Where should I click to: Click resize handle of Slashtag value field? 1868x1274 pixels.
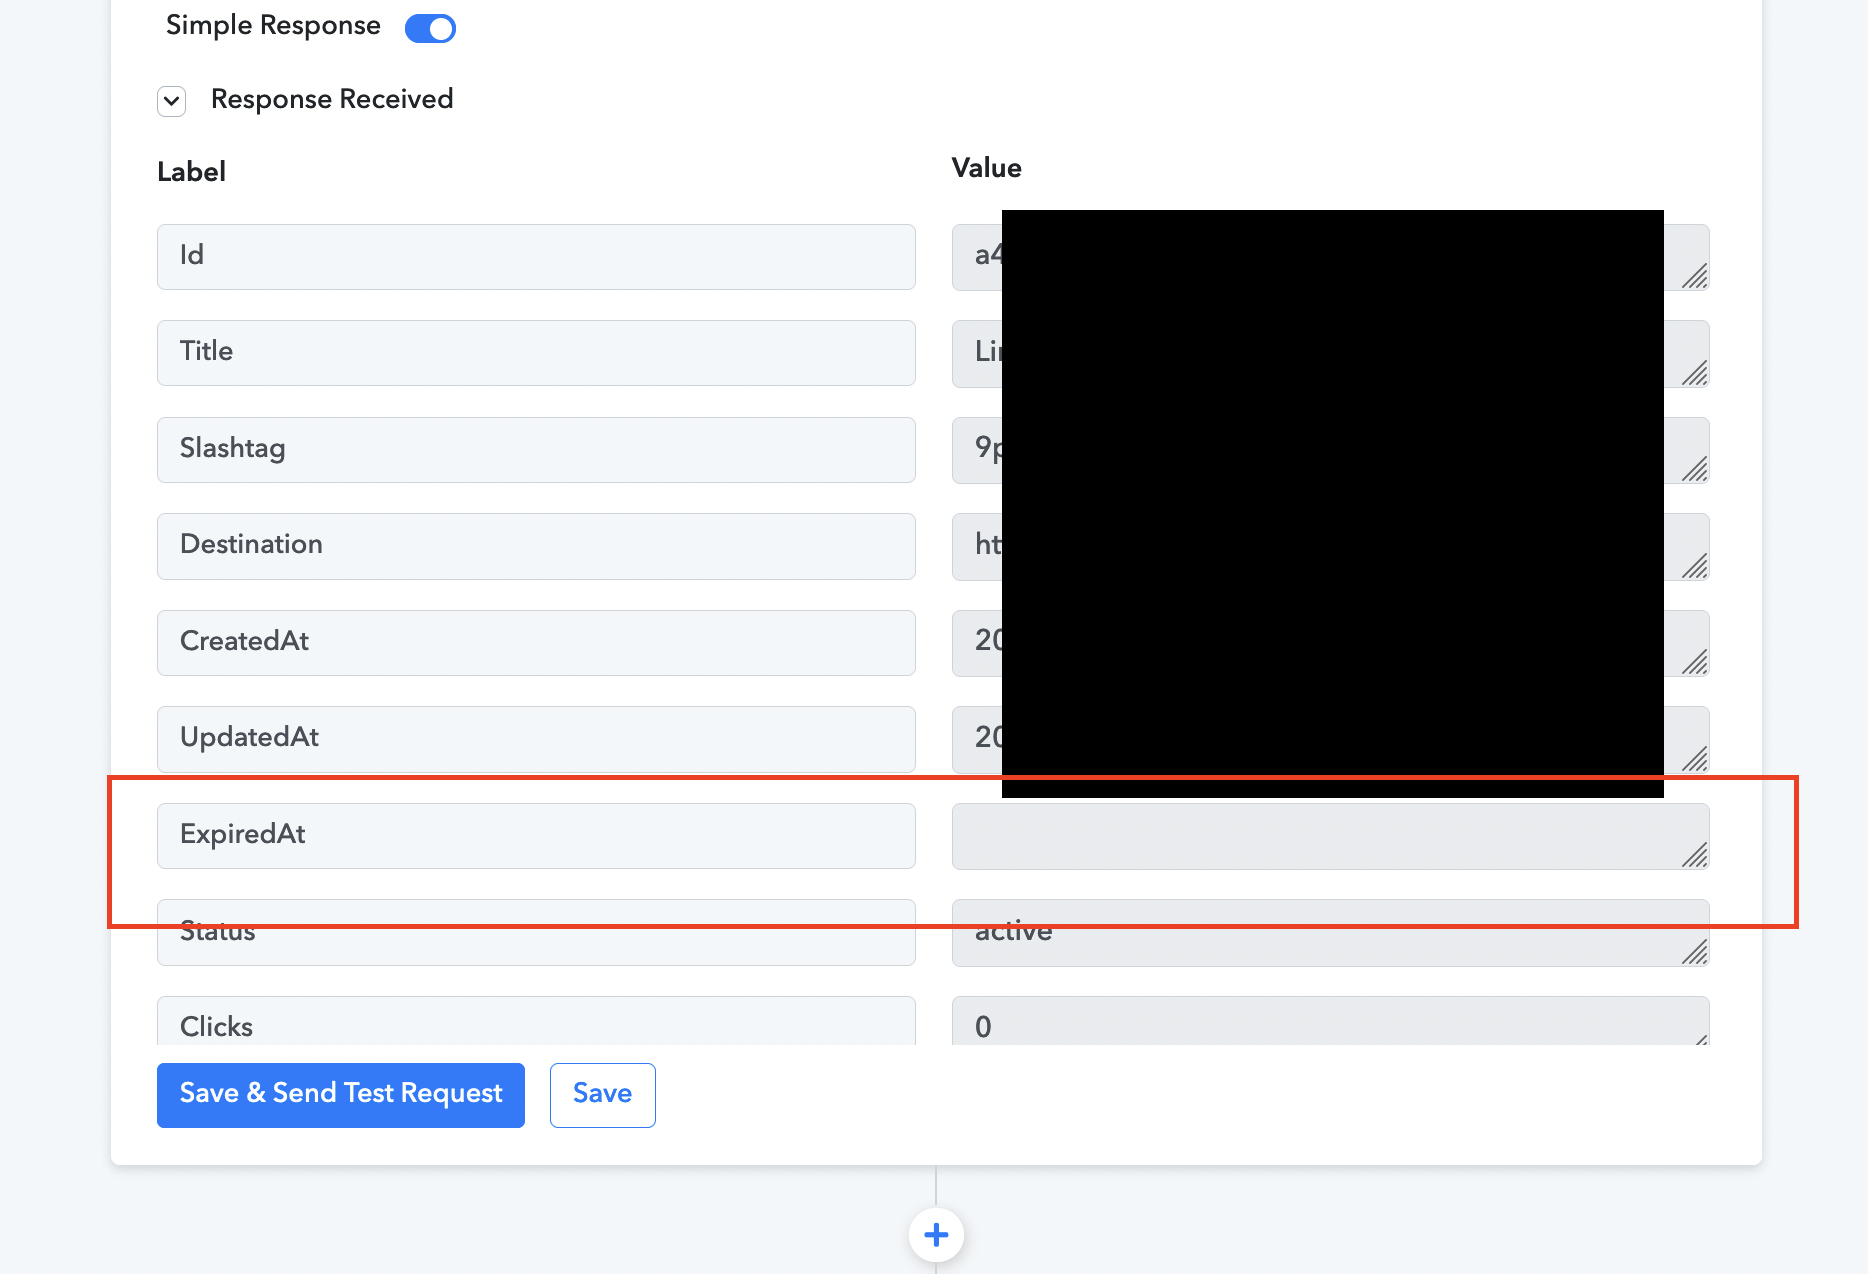[x=1695, y=469]
